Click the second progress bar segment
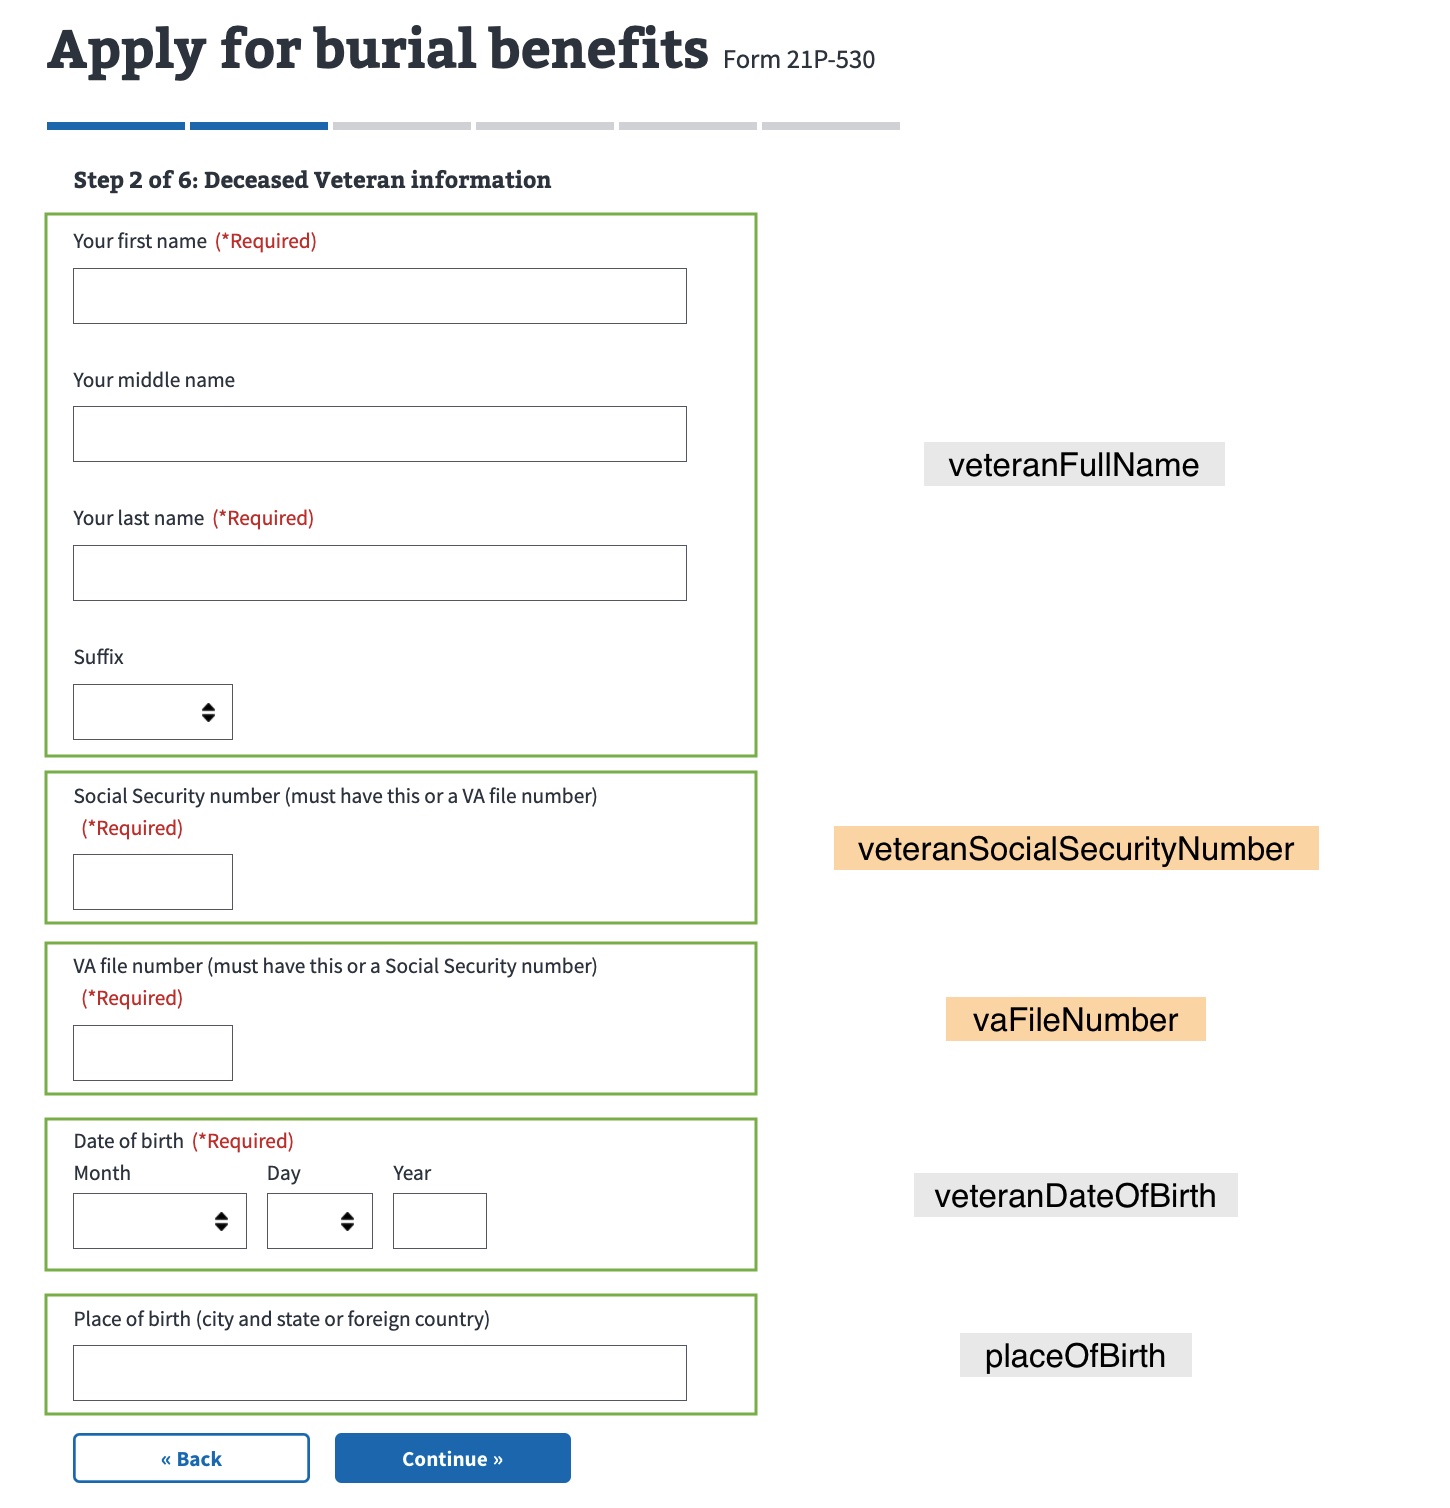 (x=258, y=126)
